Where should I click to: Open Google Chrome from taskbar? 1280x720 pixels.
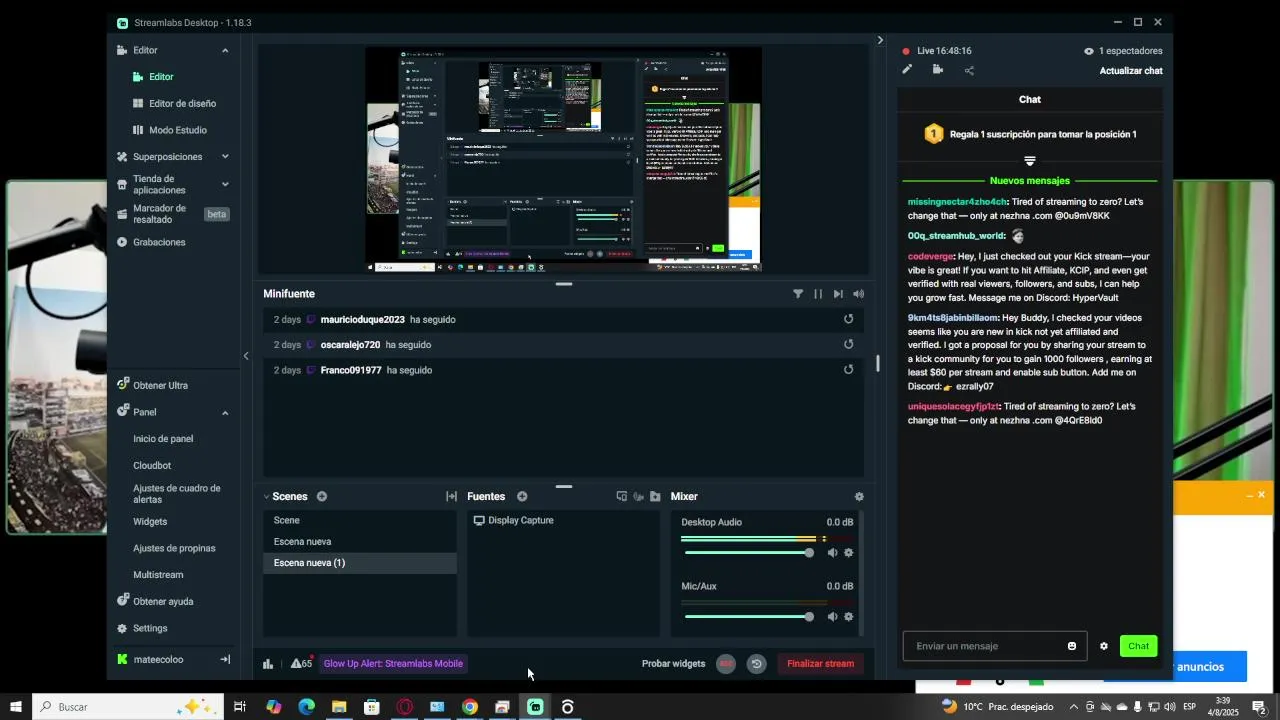(470, 707)
